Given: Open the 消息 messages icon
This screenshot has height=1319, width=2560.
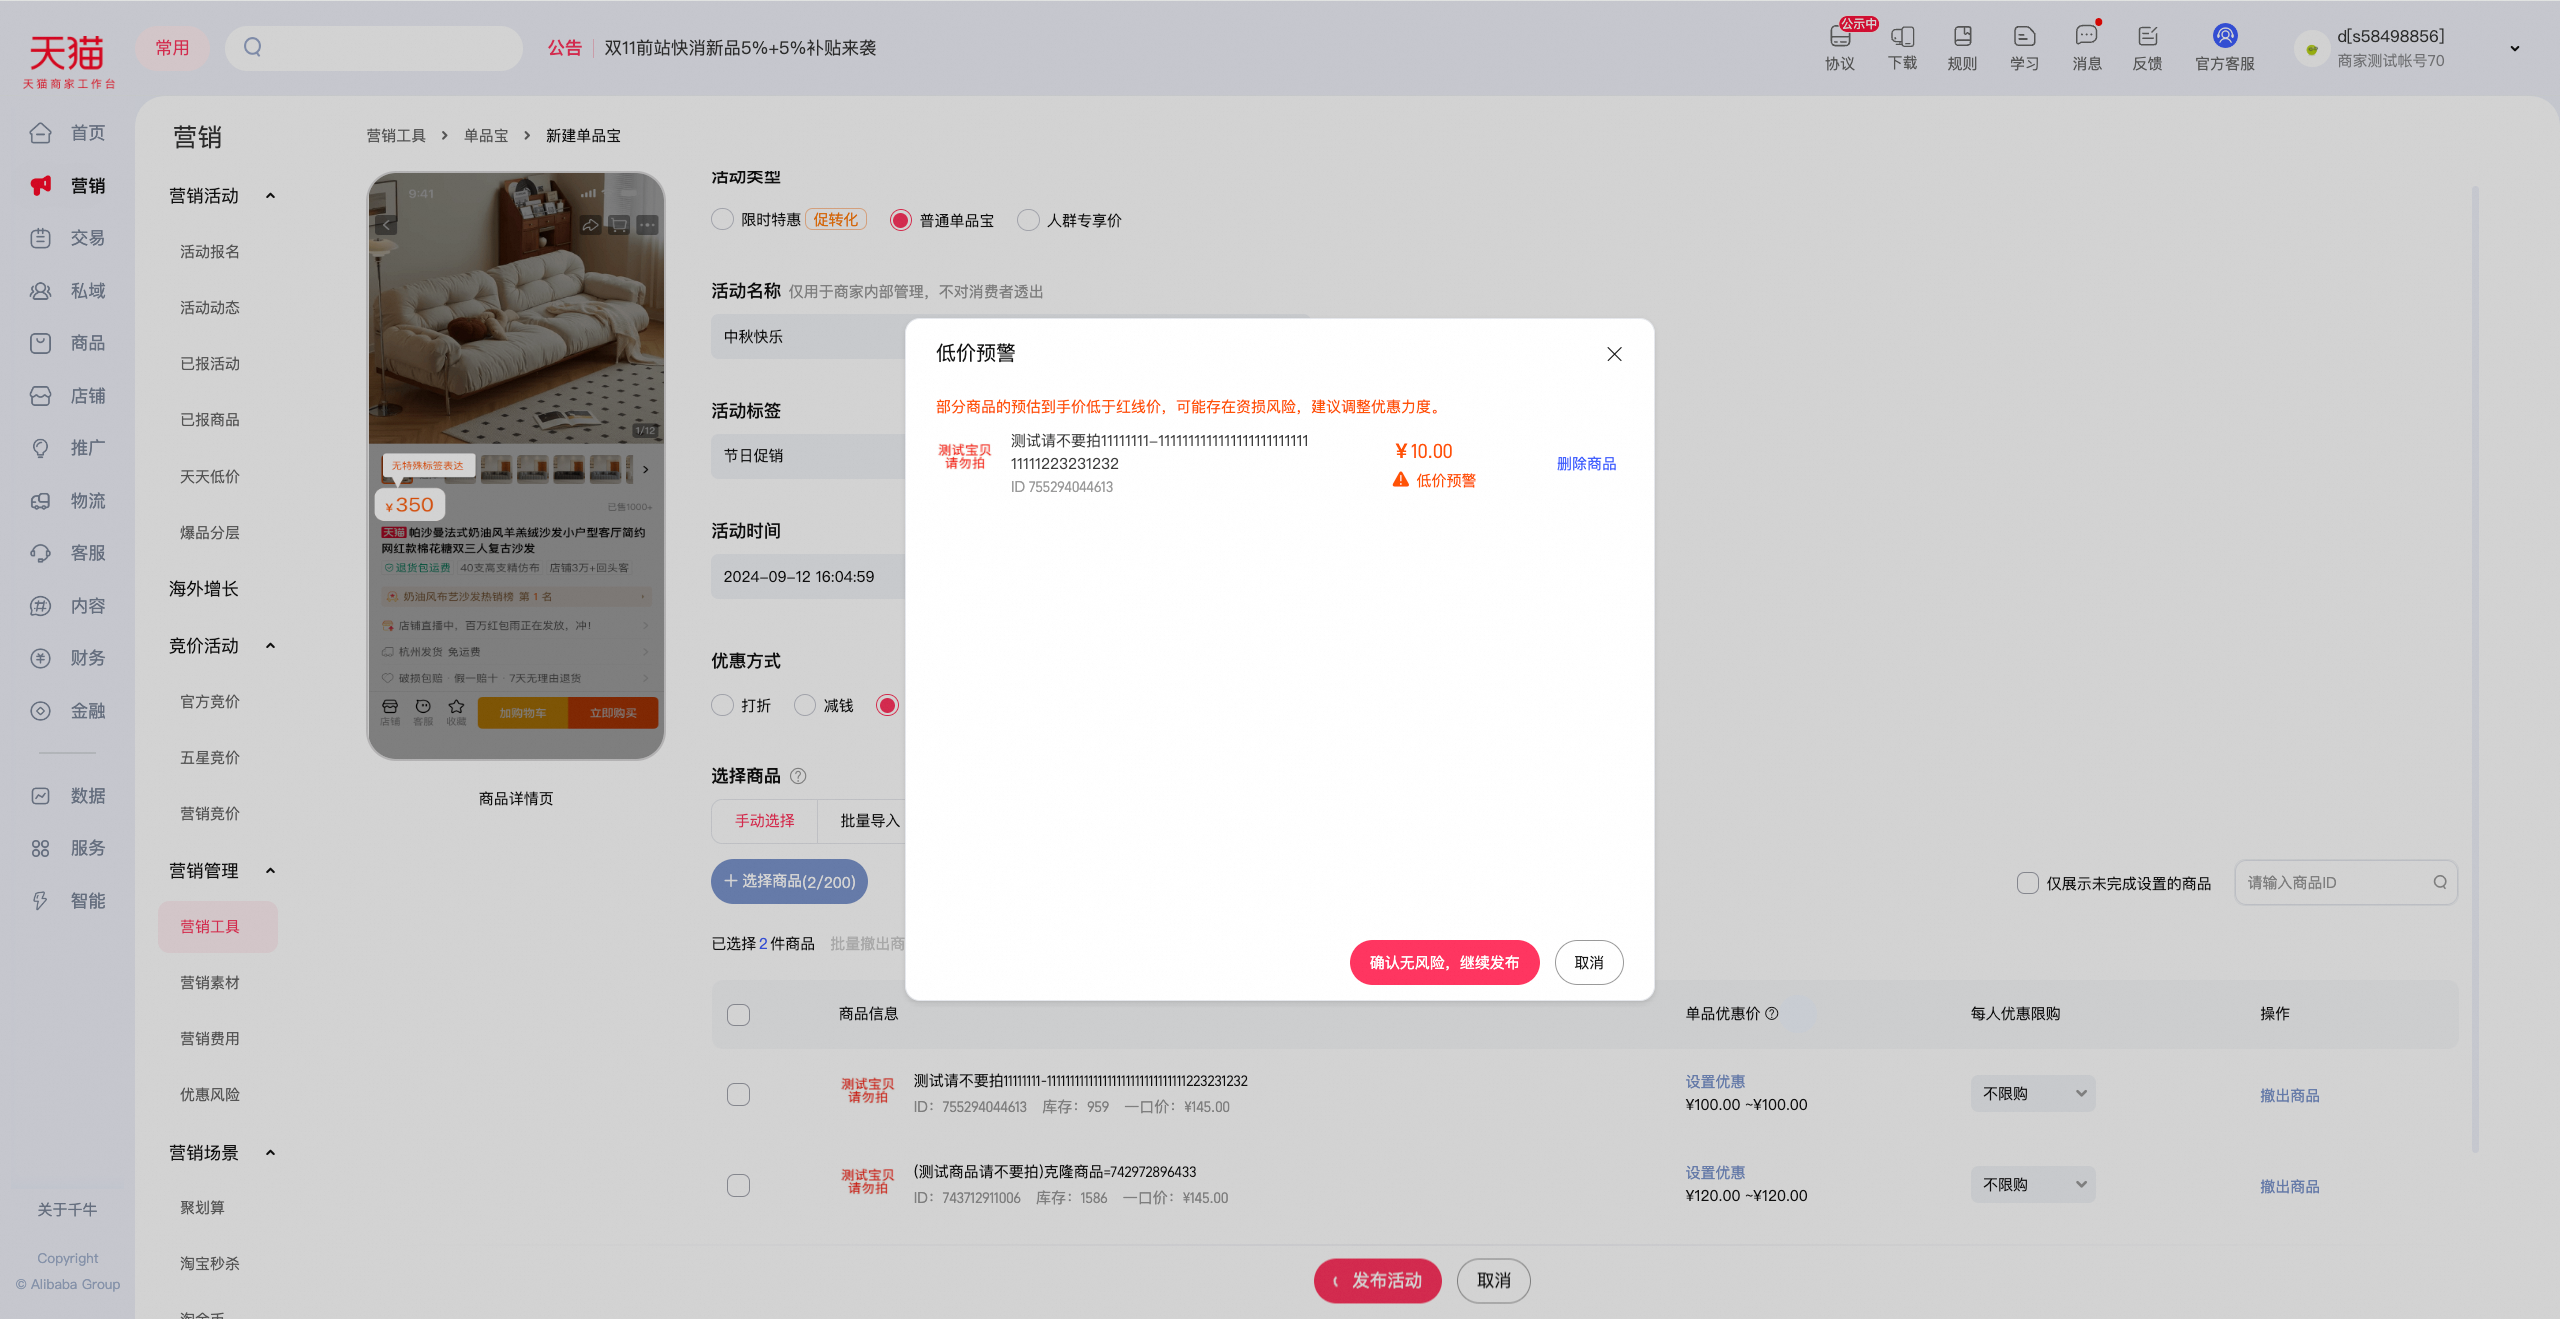Looking at the screenshot, I should 2086,47.
